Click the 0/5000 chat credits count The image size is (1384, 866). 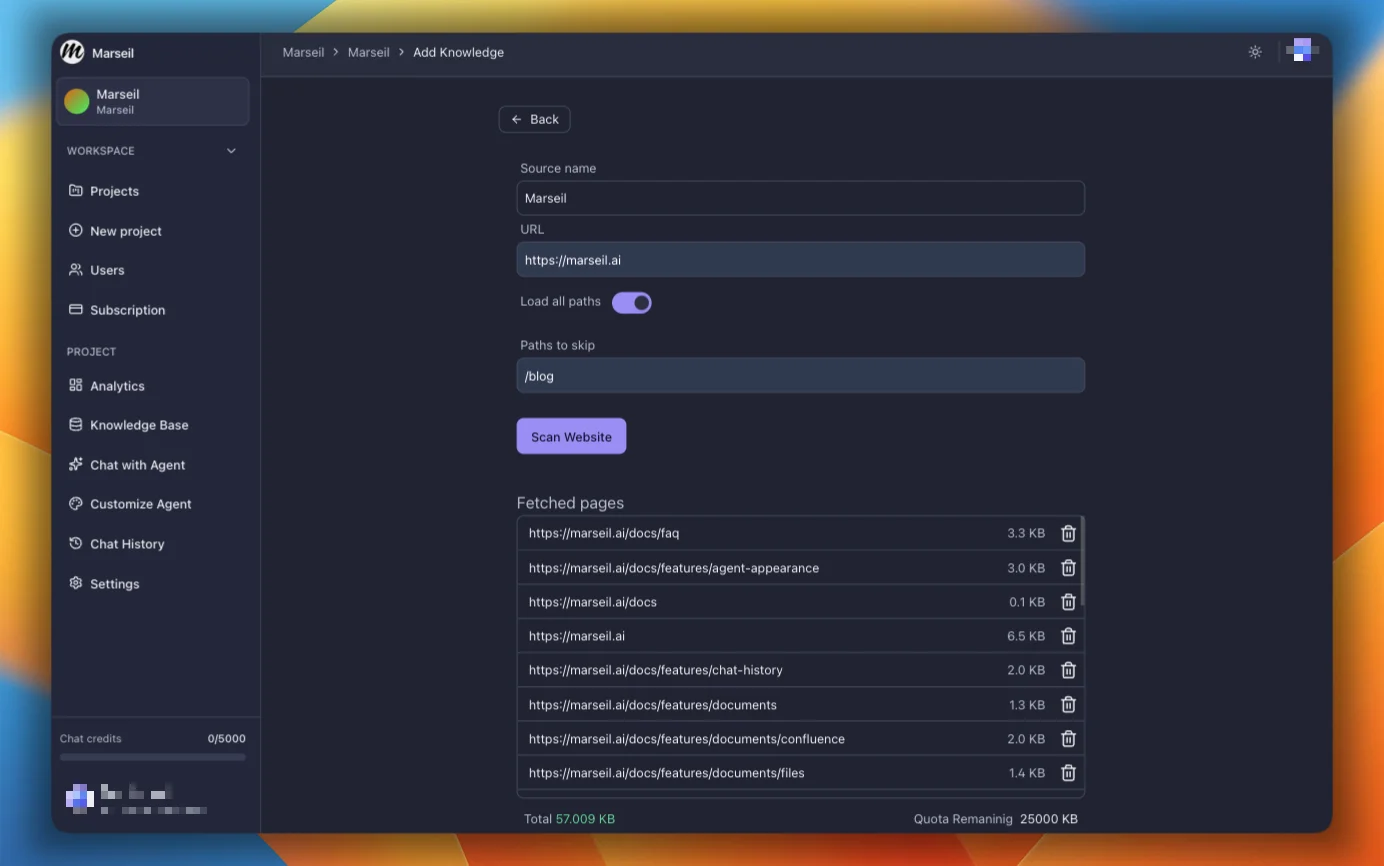click(x=227, y=739)
